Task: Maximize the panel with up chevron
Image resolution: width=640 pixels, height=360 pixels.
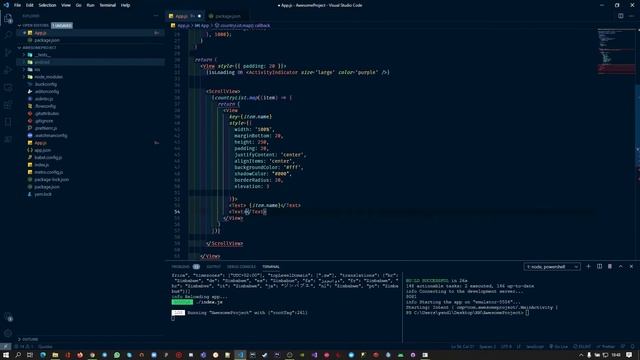Action: tap(620, 267)
